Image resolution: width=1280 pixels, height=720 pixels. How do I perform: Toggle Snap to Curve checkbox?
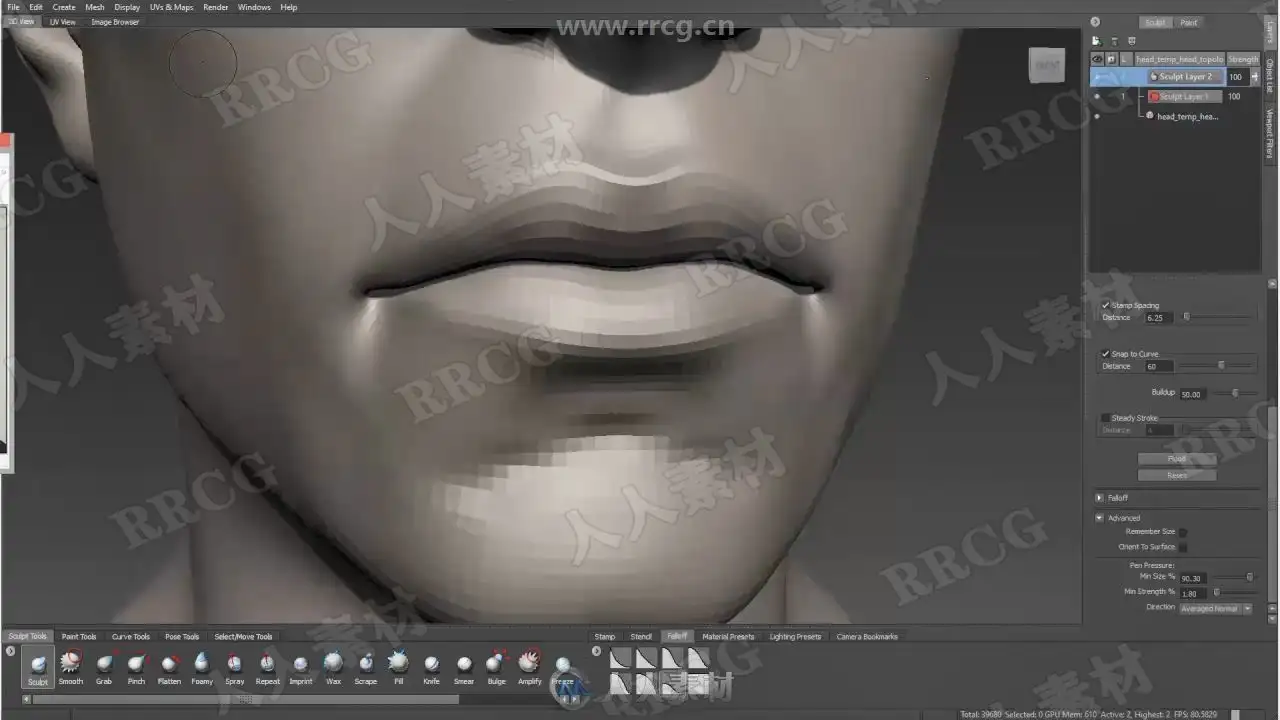[1105, 353]
